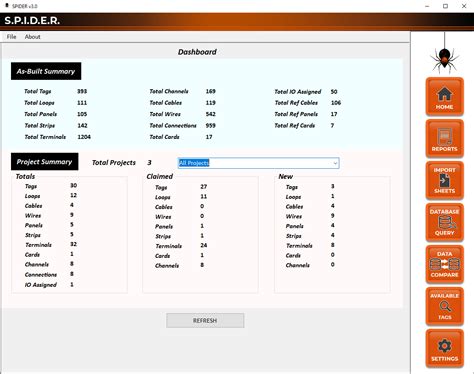
Task: Select the All Projects combo box field
Action: (258, 163)
